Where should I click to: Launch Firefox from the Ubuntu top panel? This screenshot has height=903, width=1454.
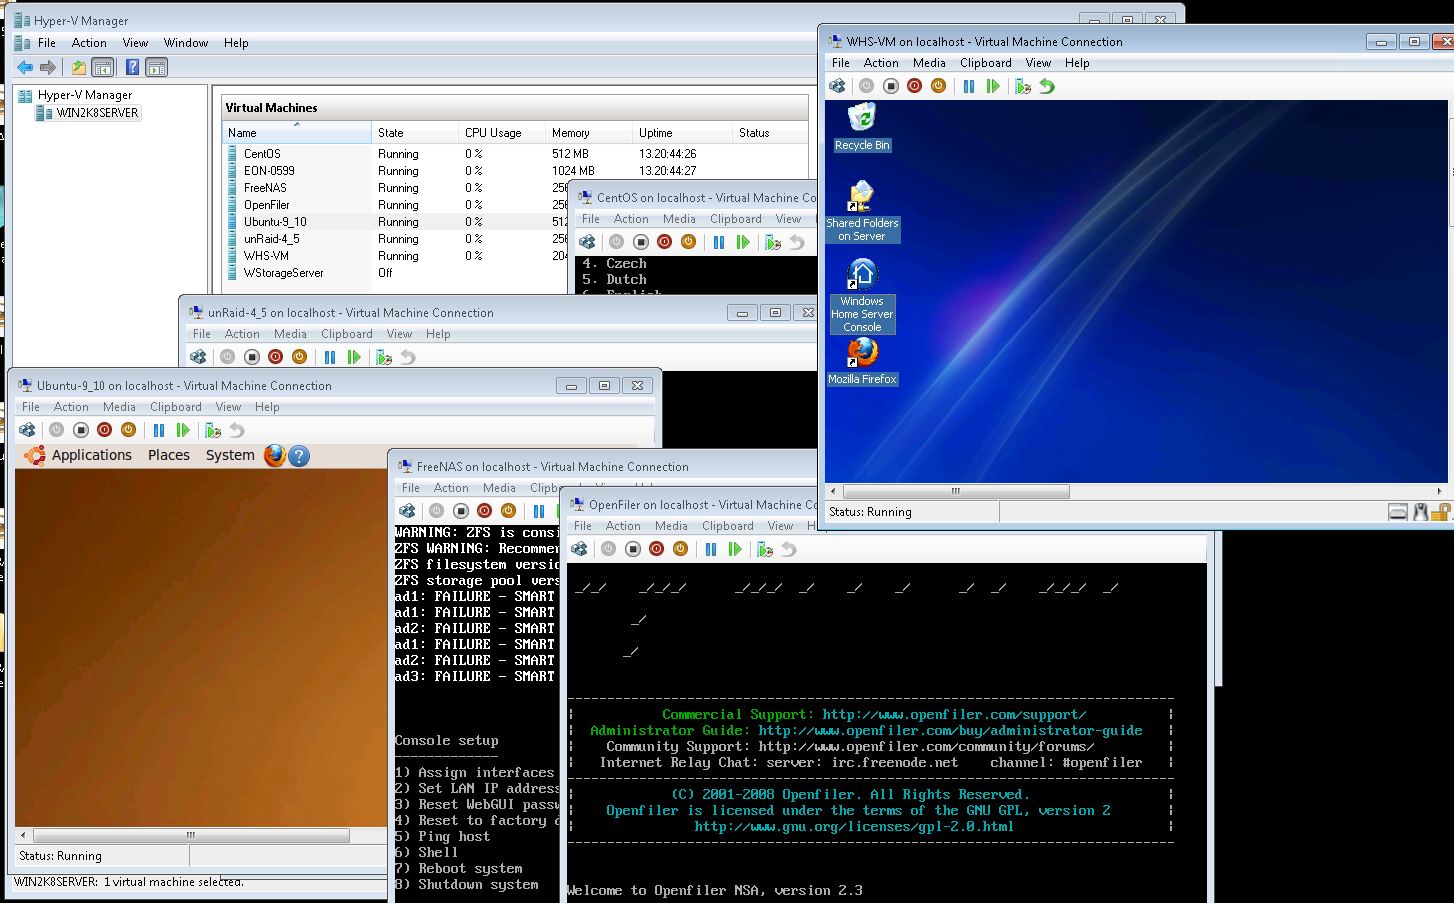click(275, 456)
